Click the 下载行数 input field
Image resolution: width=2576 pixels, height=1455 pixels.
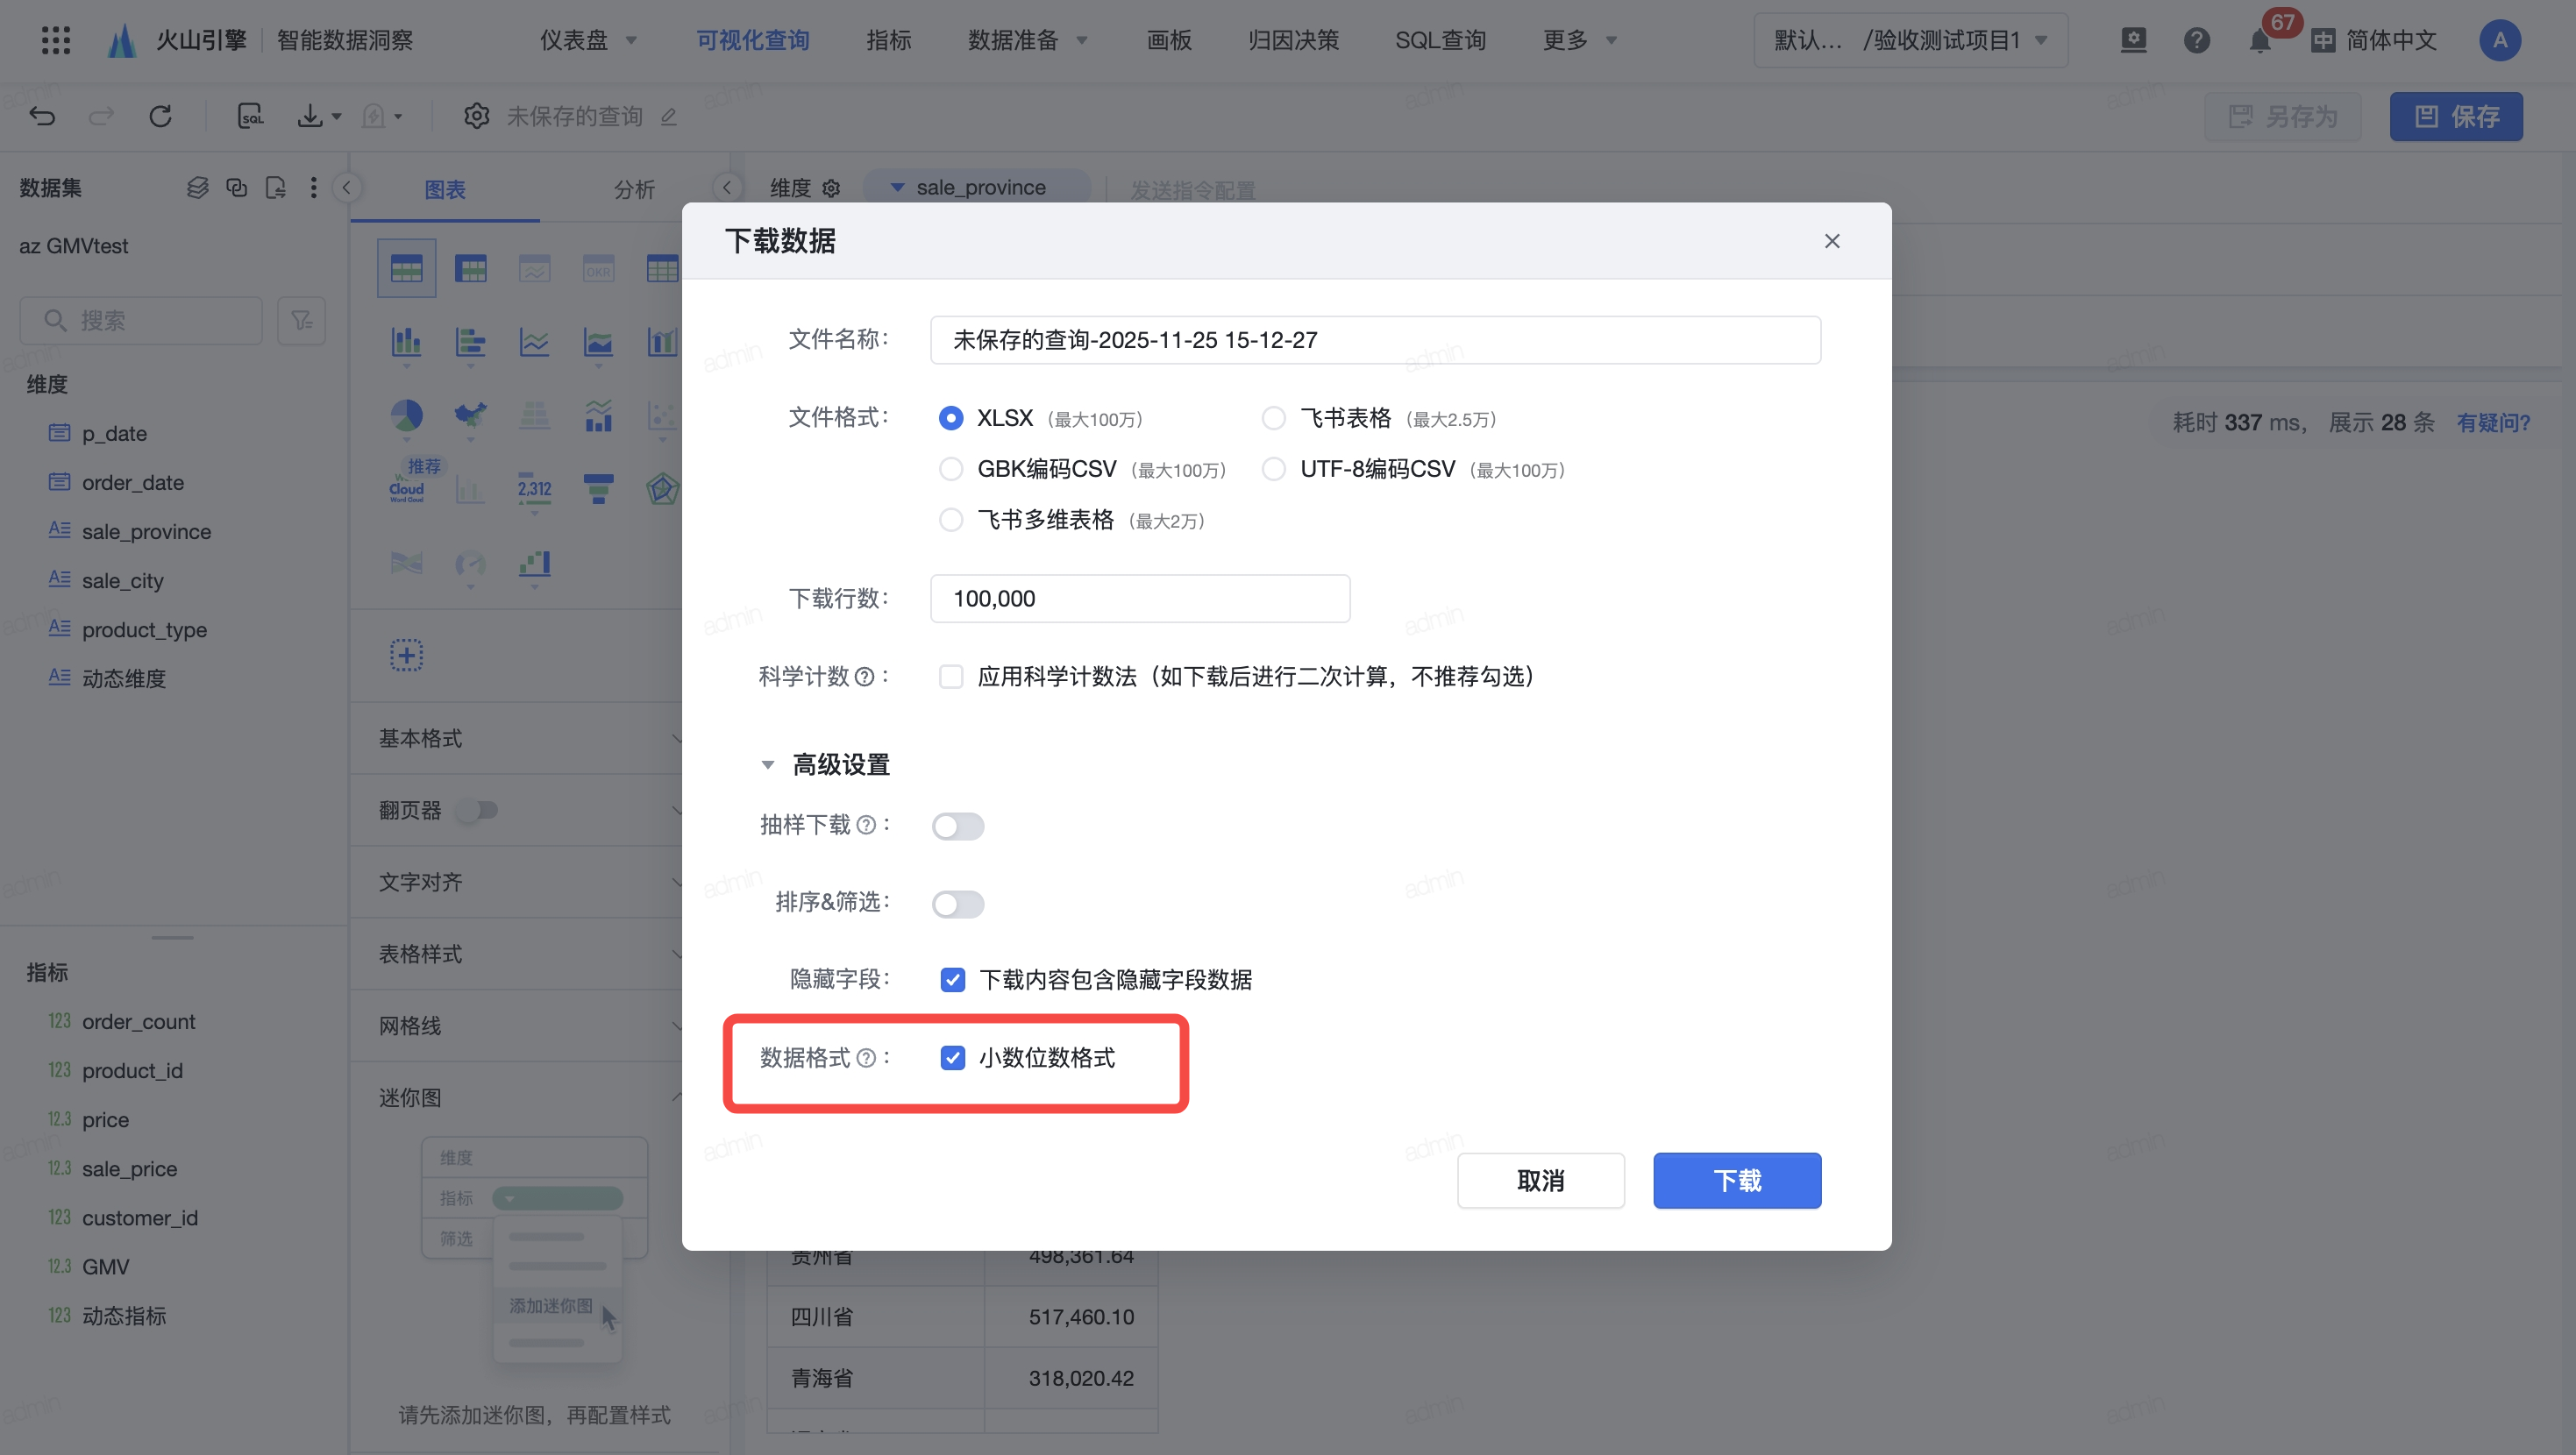[x=1140, y=599]
